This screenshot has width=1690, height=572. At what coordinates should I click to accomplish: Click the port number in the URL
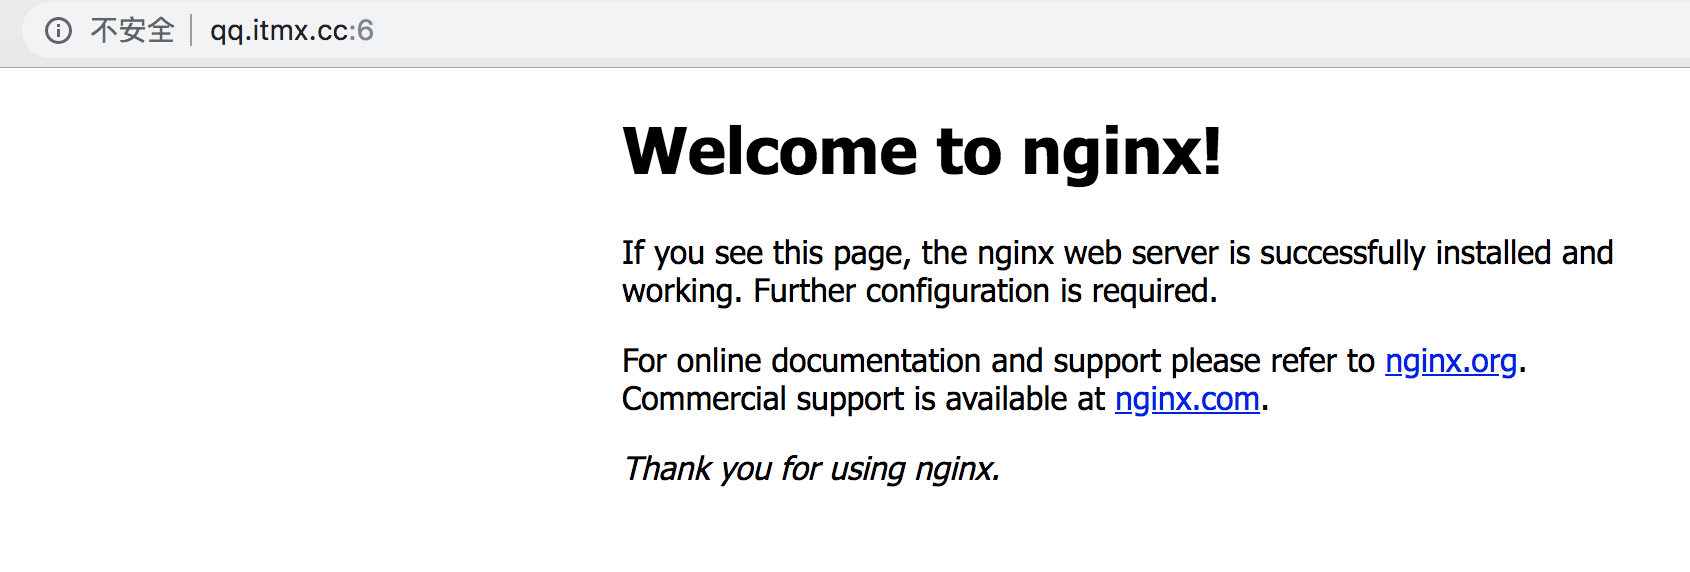coord(365,31)
